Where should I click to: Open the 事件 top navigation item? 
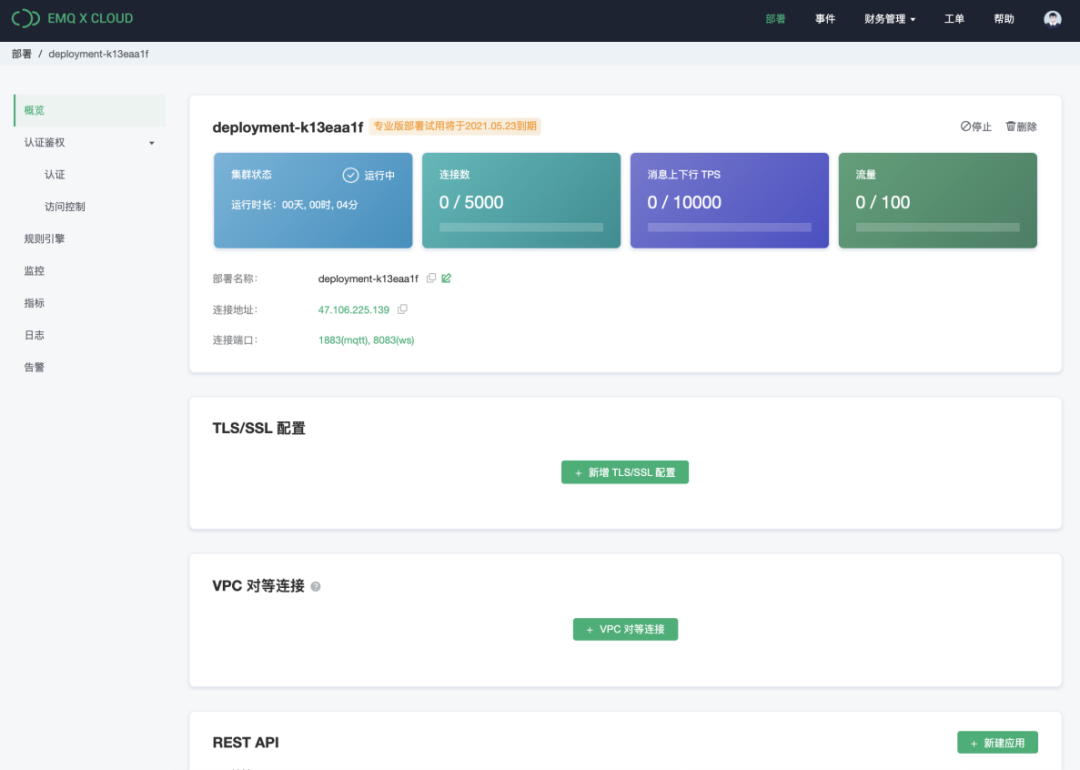[825, 19]
